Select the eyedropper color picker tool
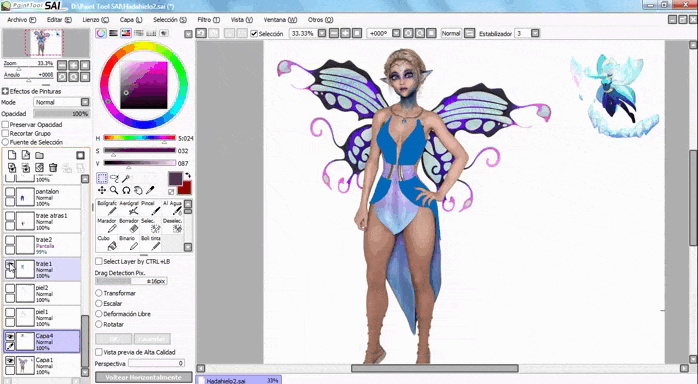This screenshot has width=698, height=384. (150, 190)
